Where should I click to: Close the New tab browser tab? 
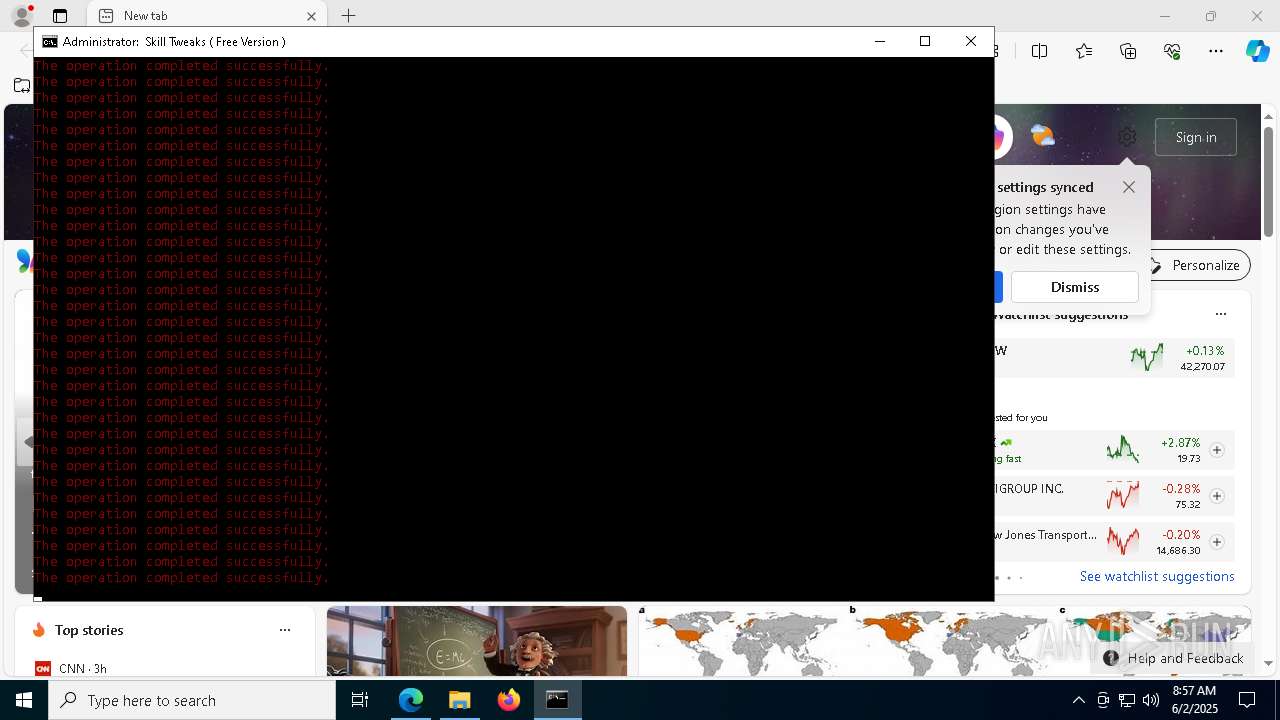coord(311,16)
